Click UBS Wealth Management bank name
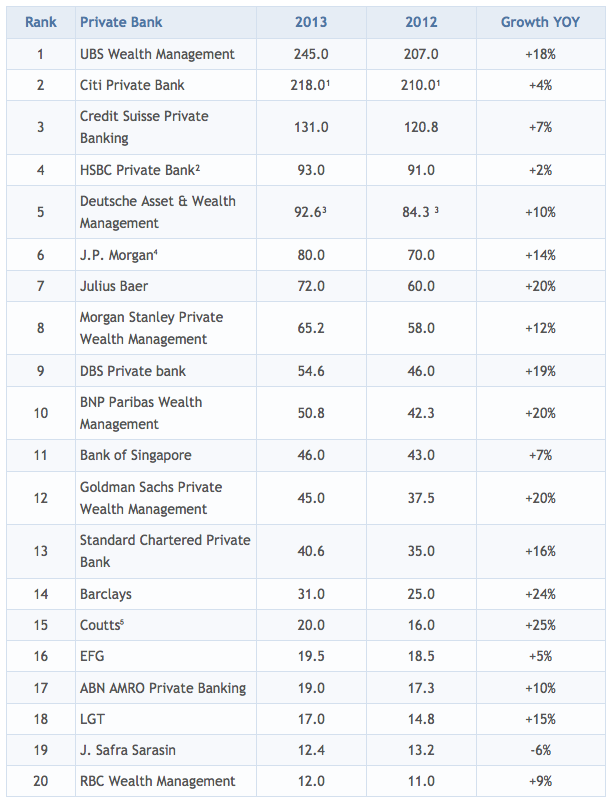Viewport: 612px width, 803px height. pyautogui.click(x=157, y=54)
